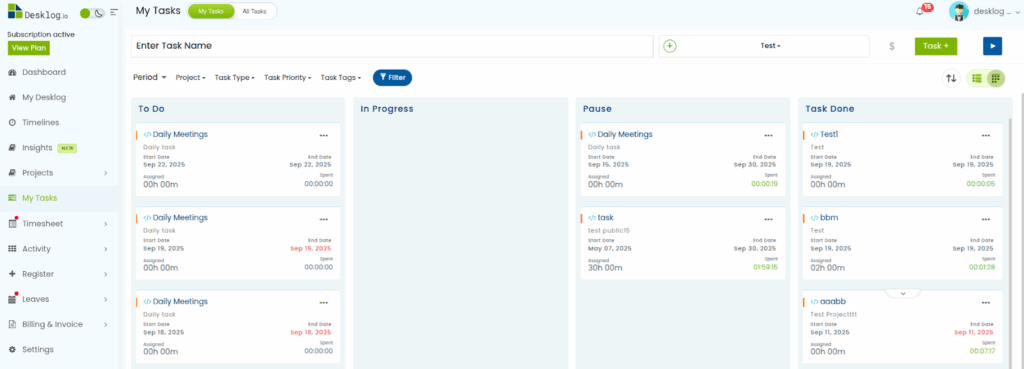Click the blue play timer button
This screenshot has height=369, width=1024.
[x=992, y=46]
